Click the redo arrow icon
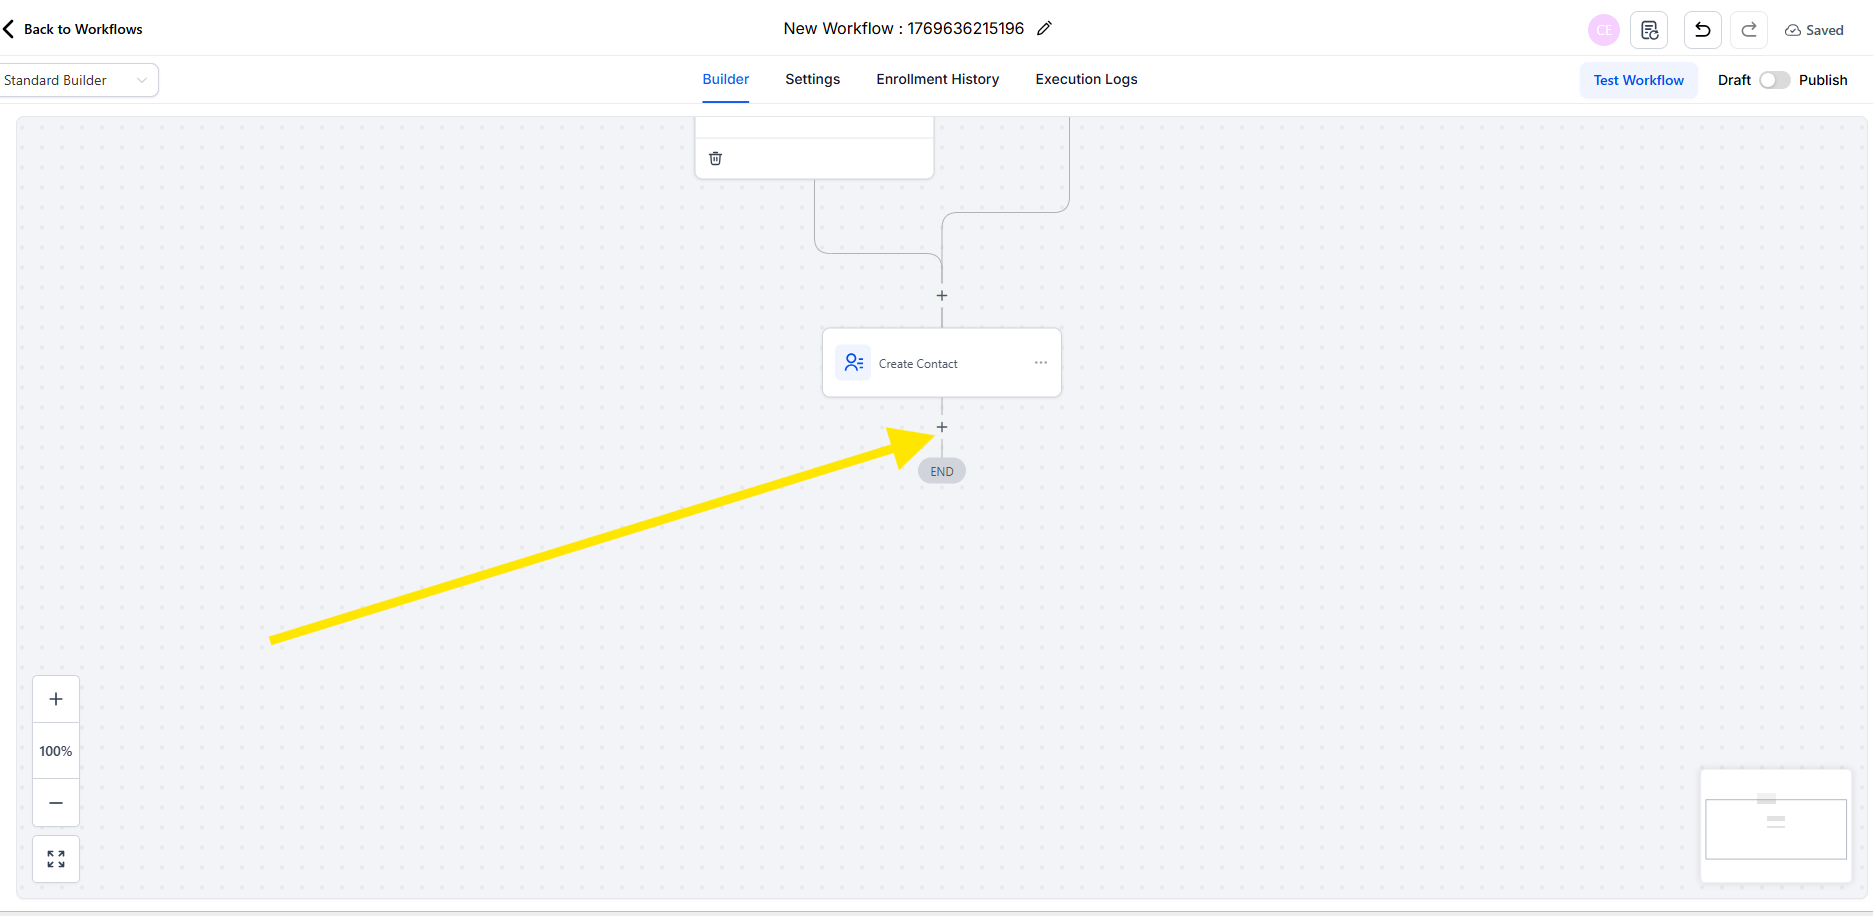The image size is (1873, 916). point(1749,30)
